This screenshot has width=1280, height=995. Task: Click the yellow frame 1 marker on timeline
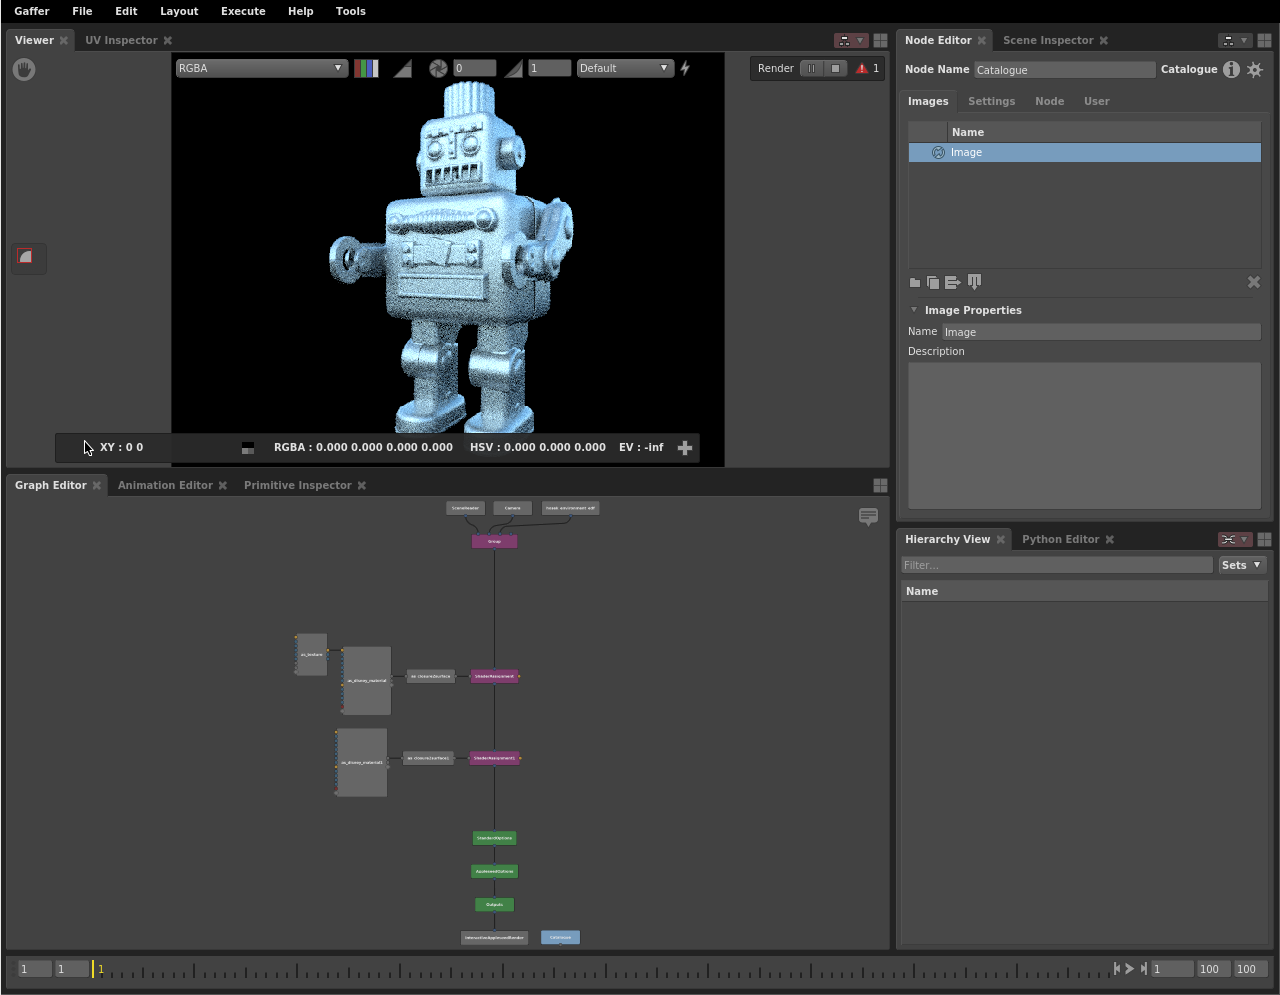point(93,968)
